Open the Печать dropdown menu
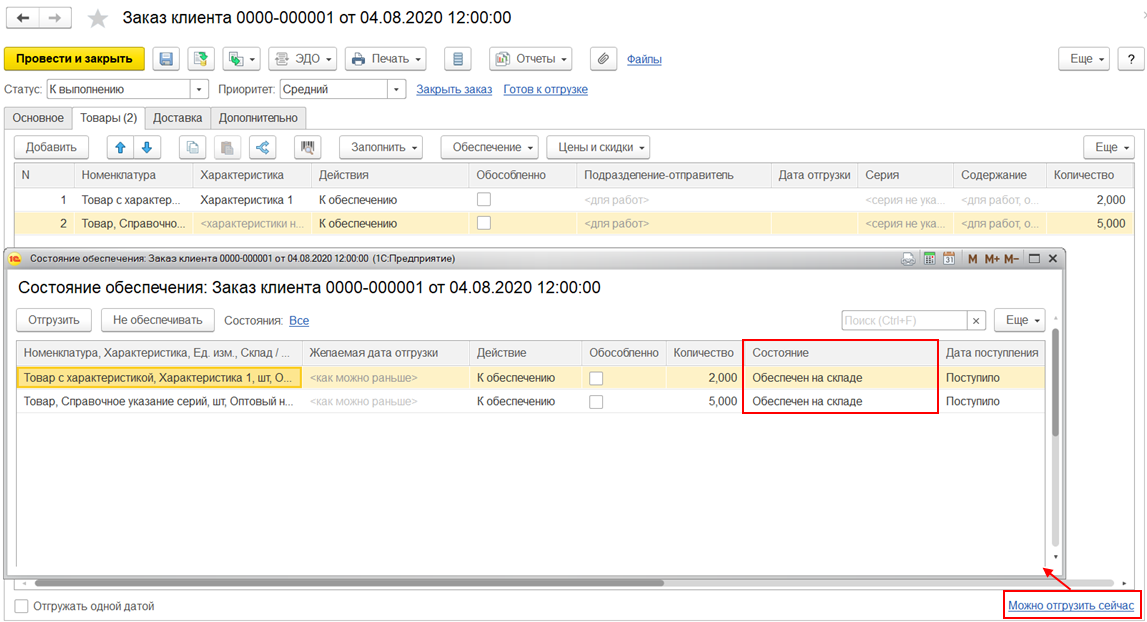This screenshot has height=622, width=1147. tap(387, 59)
